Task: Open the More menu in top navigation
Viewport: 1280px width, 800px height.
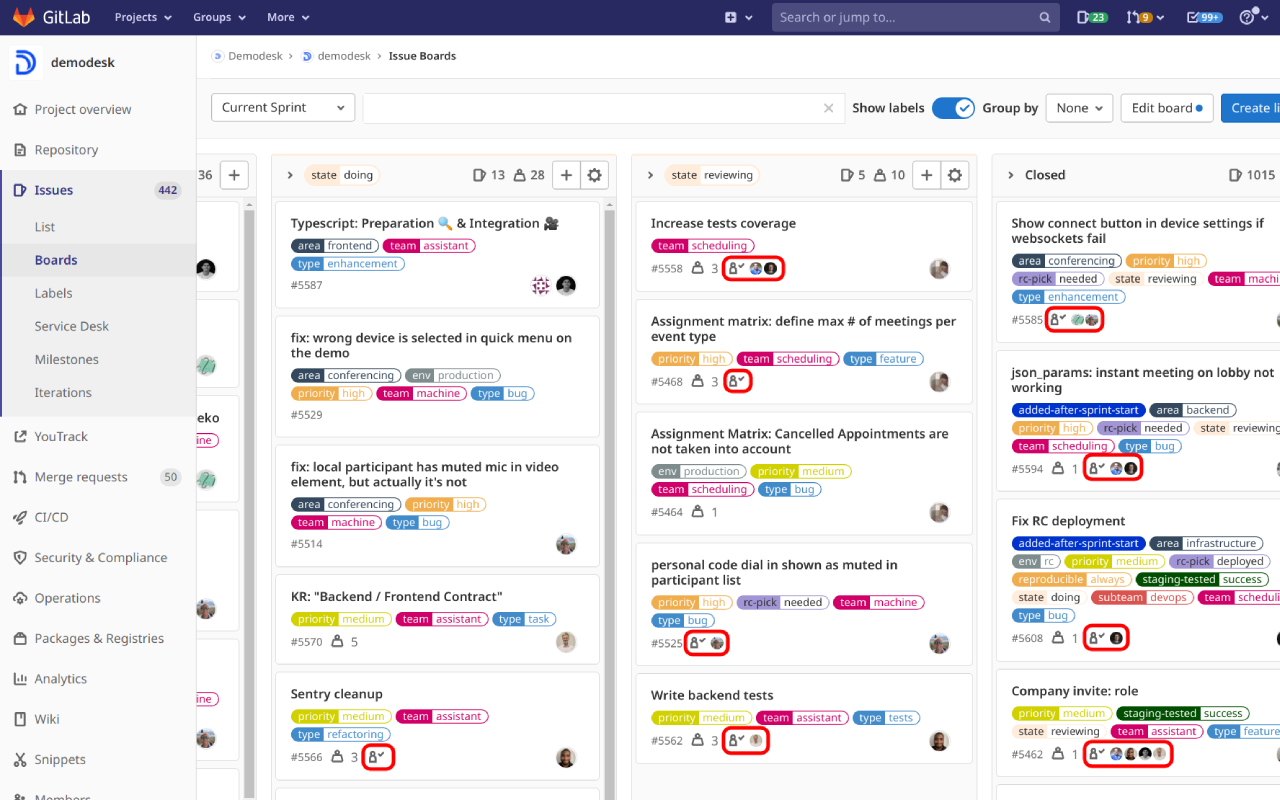Action: [287, 17]
